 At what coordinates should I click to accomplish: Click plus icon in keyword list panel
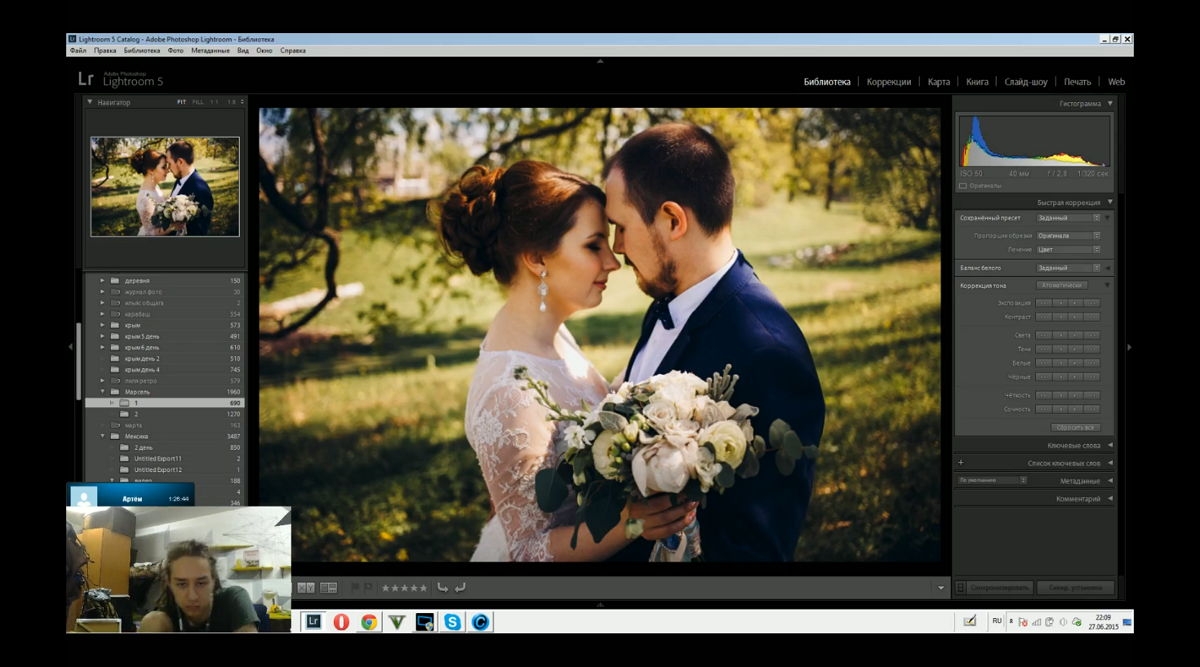tap(961, 463)
